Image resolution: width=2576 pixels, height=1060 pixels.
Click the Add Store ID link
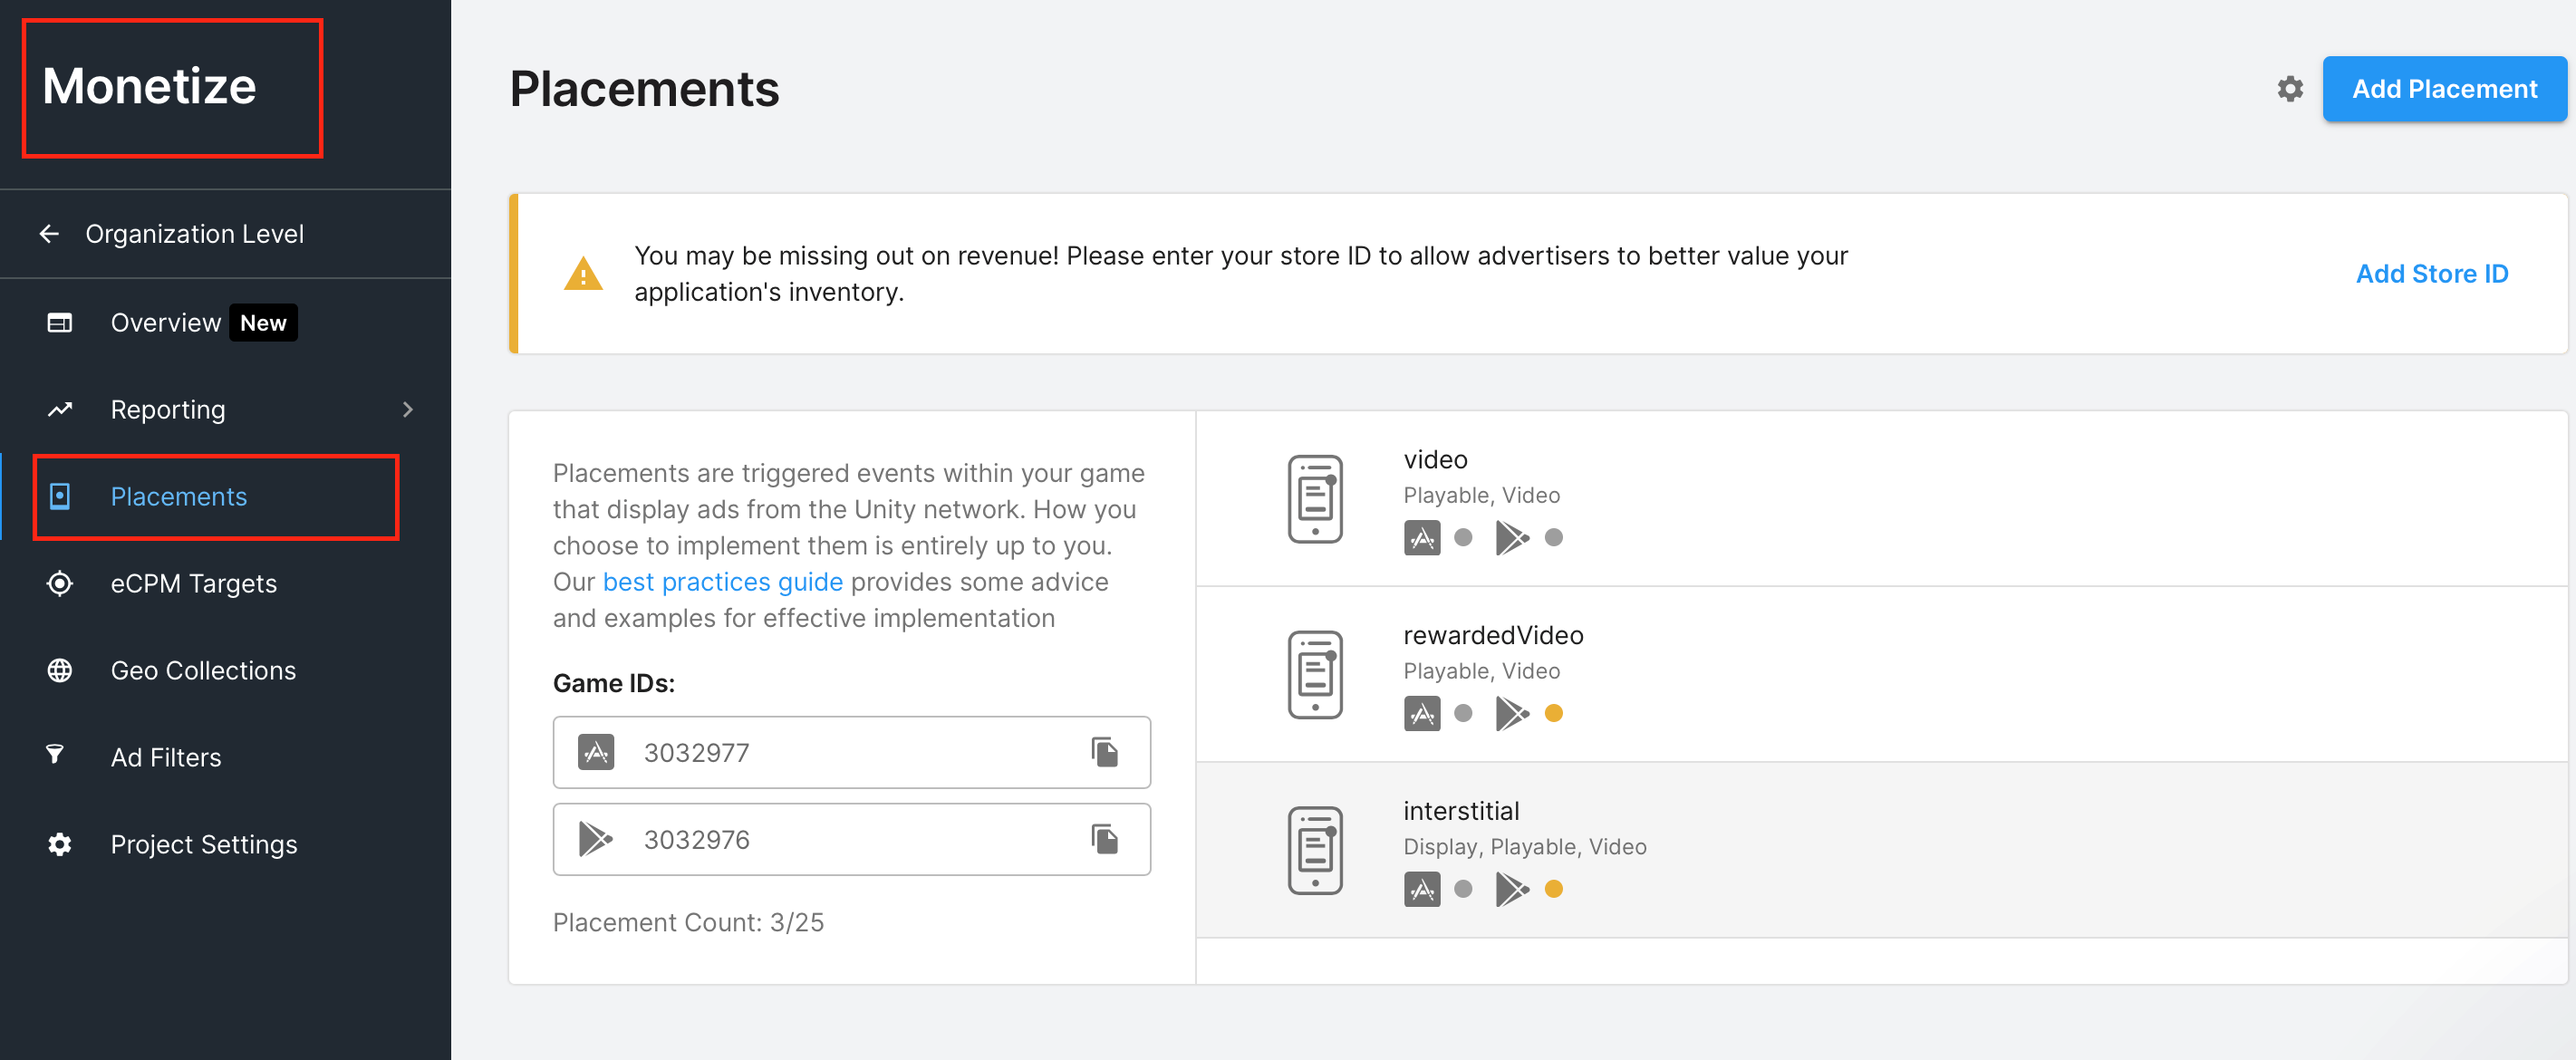point(2431,274)
